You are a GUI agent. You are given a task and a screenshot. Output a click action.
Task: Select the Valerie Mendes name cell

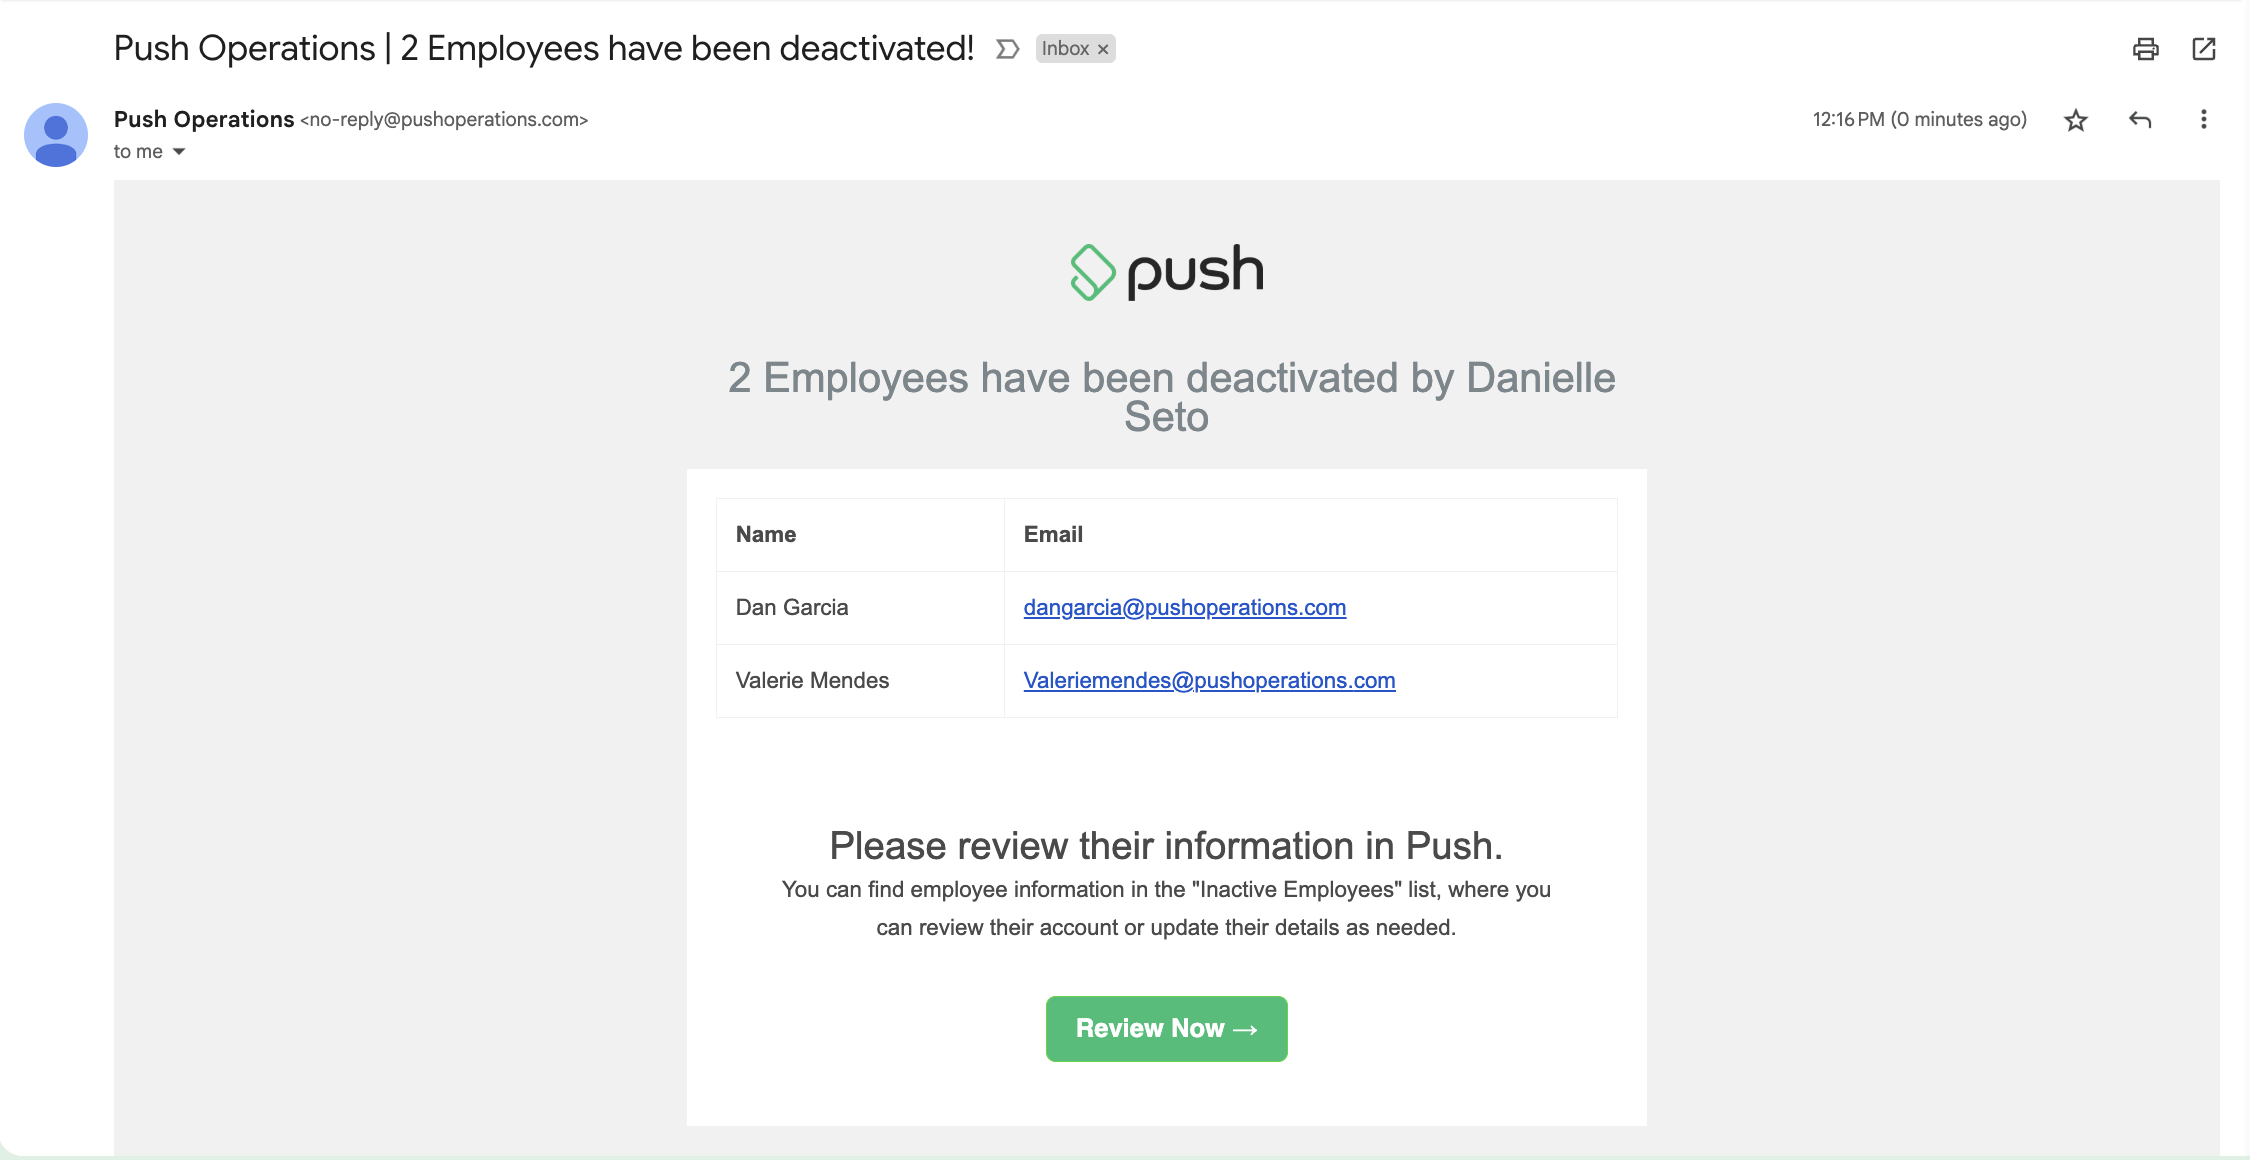[x=860, y=681]
